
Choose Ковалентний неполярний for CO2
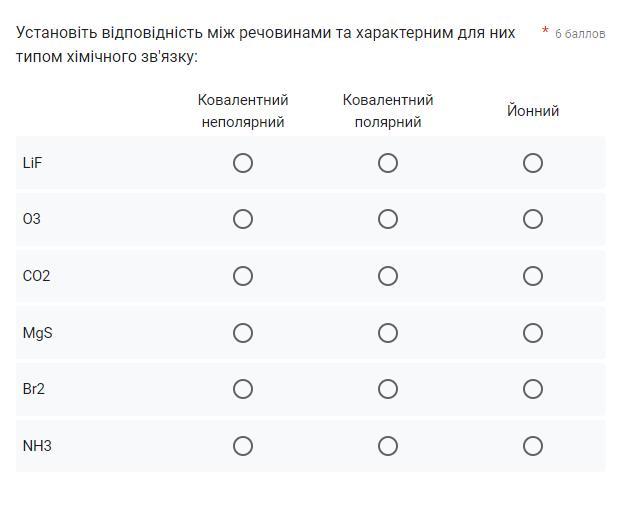tap(243, 276)
